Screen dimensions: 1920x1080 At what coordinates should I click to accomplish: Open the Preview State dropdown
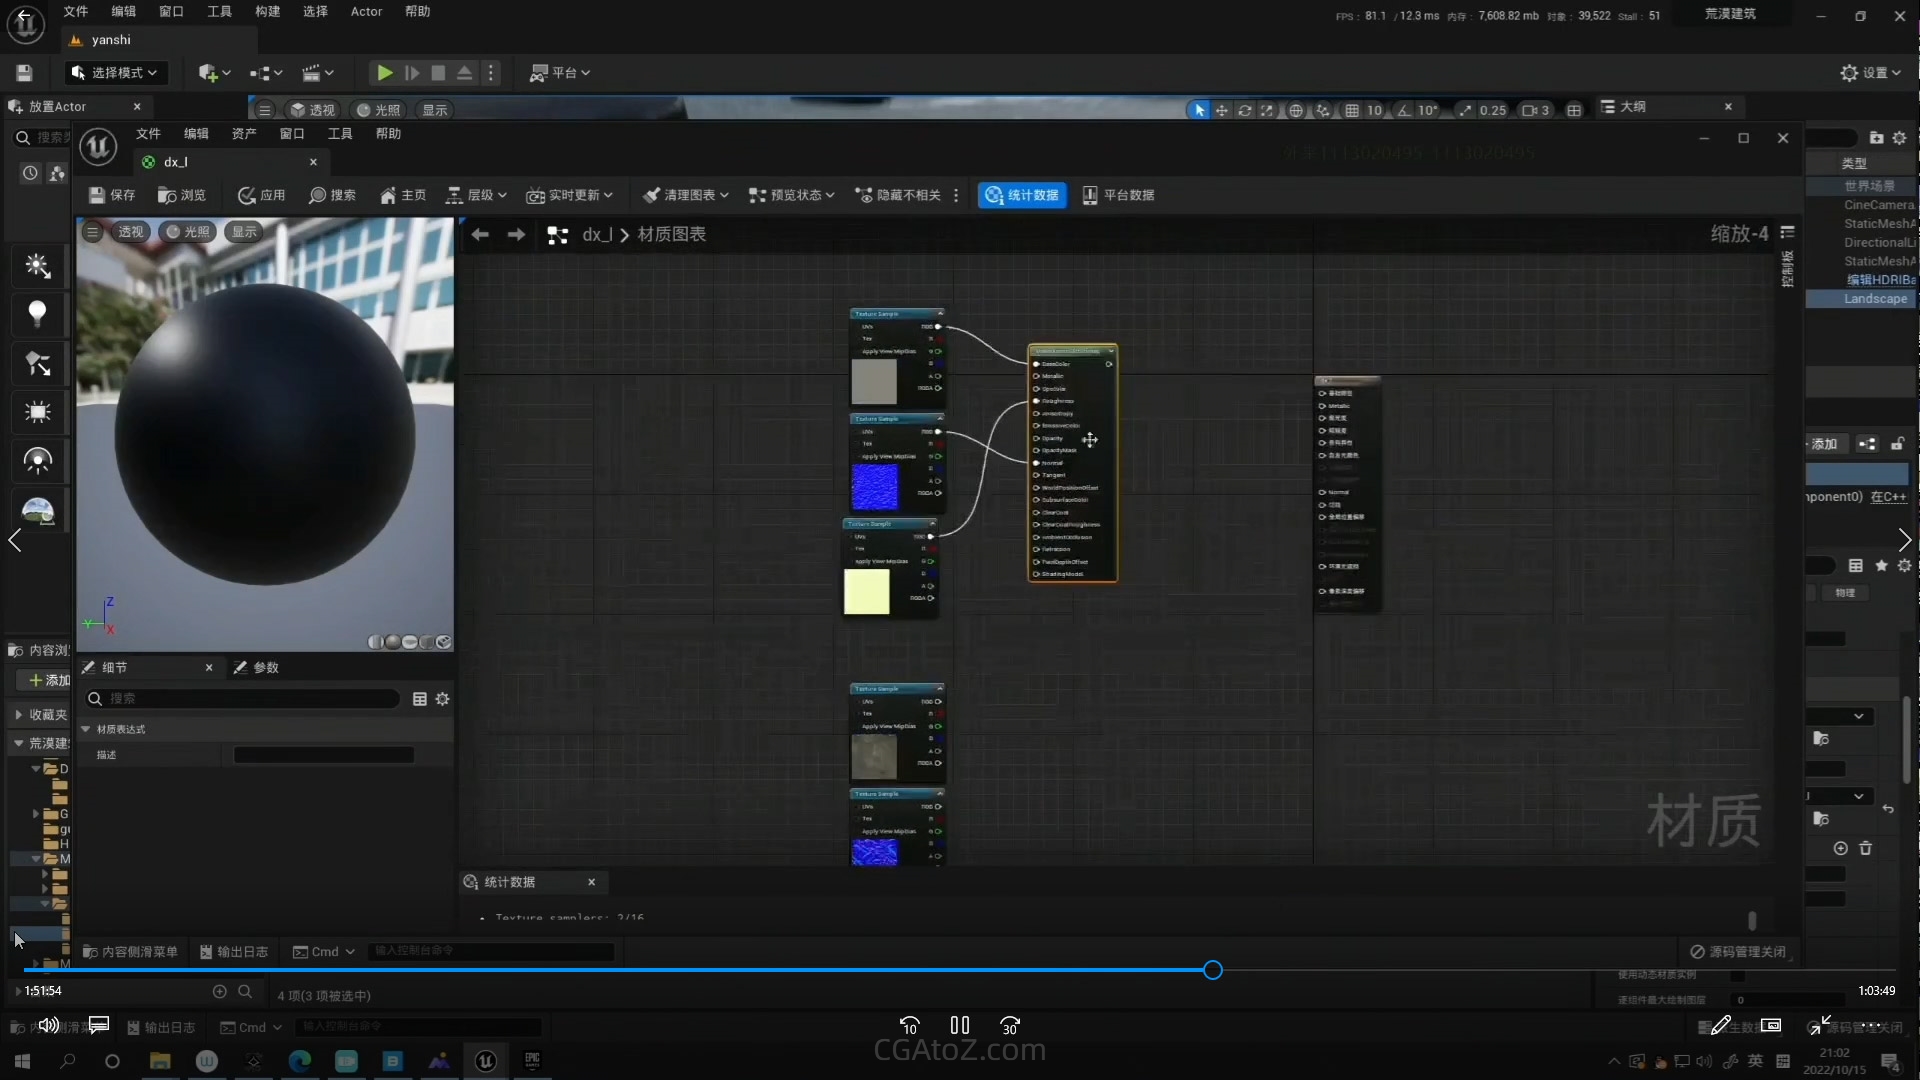tap(792, 195)
